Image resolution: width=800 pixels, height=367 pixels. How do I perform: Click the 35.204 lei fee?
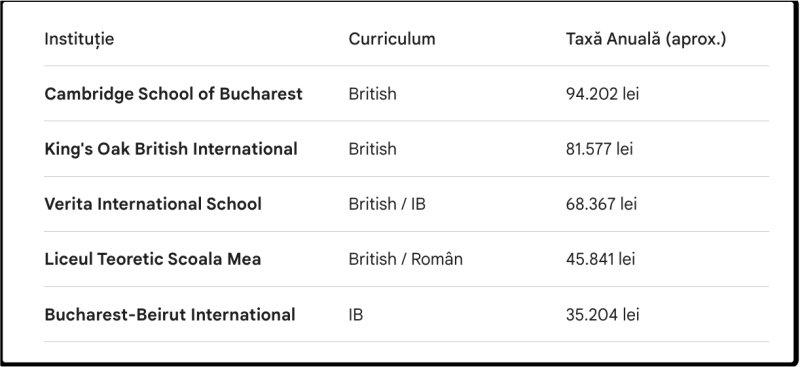(x=602, y=314)
